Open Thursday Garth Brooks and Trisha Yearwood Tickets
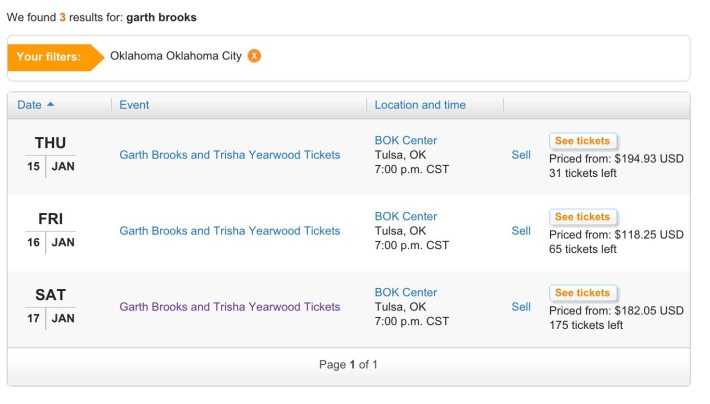This screenshot has width=710, height=404. tap(230, 155)
